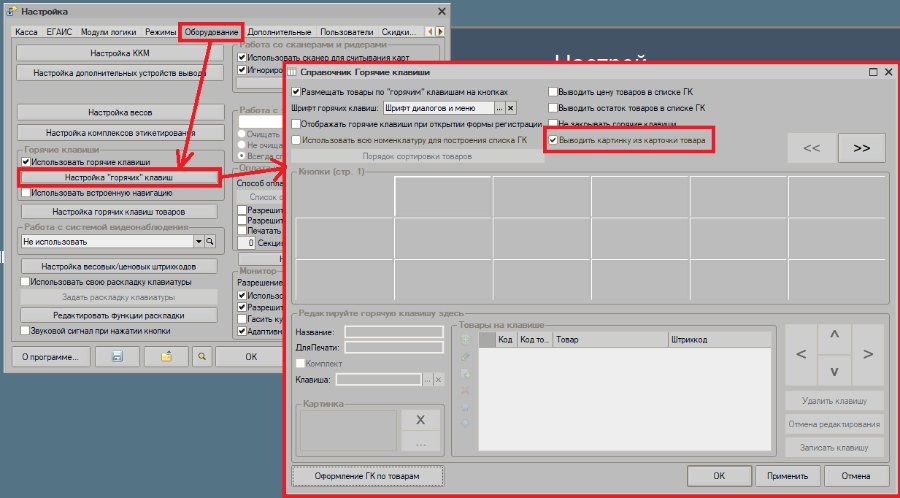Enable Выводить остаток товаров в списке ГК
Screen dimensions: 900x498
coord(553,108)
